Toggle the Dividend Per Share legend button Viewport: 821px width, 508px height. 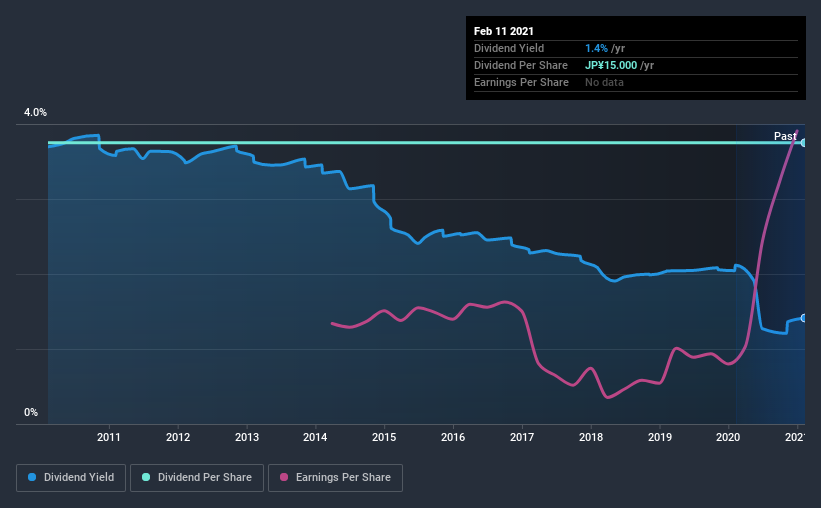197,478
